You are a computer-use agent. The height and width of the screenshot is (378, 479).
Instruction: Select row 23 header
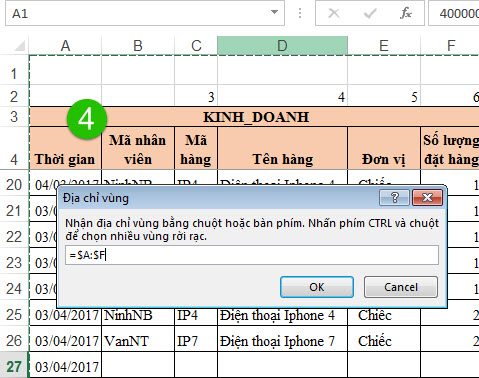click(14, 261)
